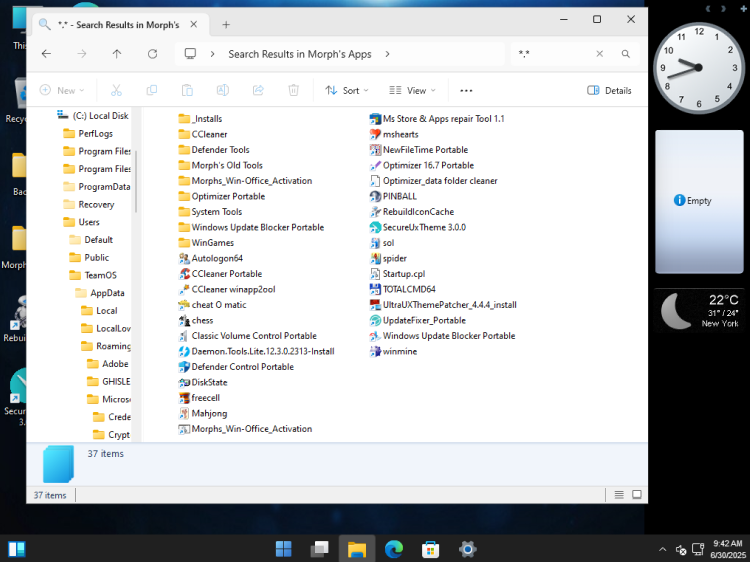Select Recovery folder in navigation tree
This screenshot has width=750, height=562.
click(x=89, y=204)
